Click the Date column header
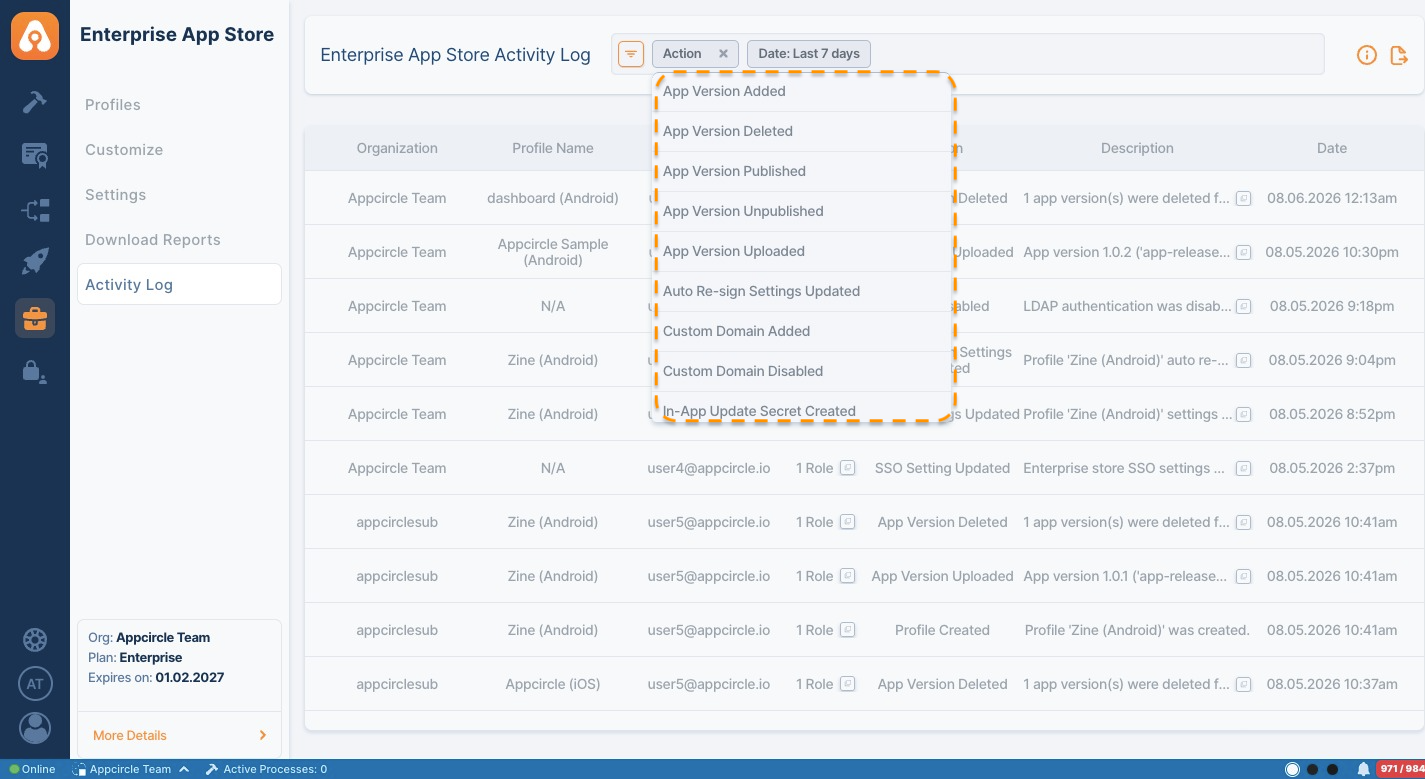 [1332, 148]
